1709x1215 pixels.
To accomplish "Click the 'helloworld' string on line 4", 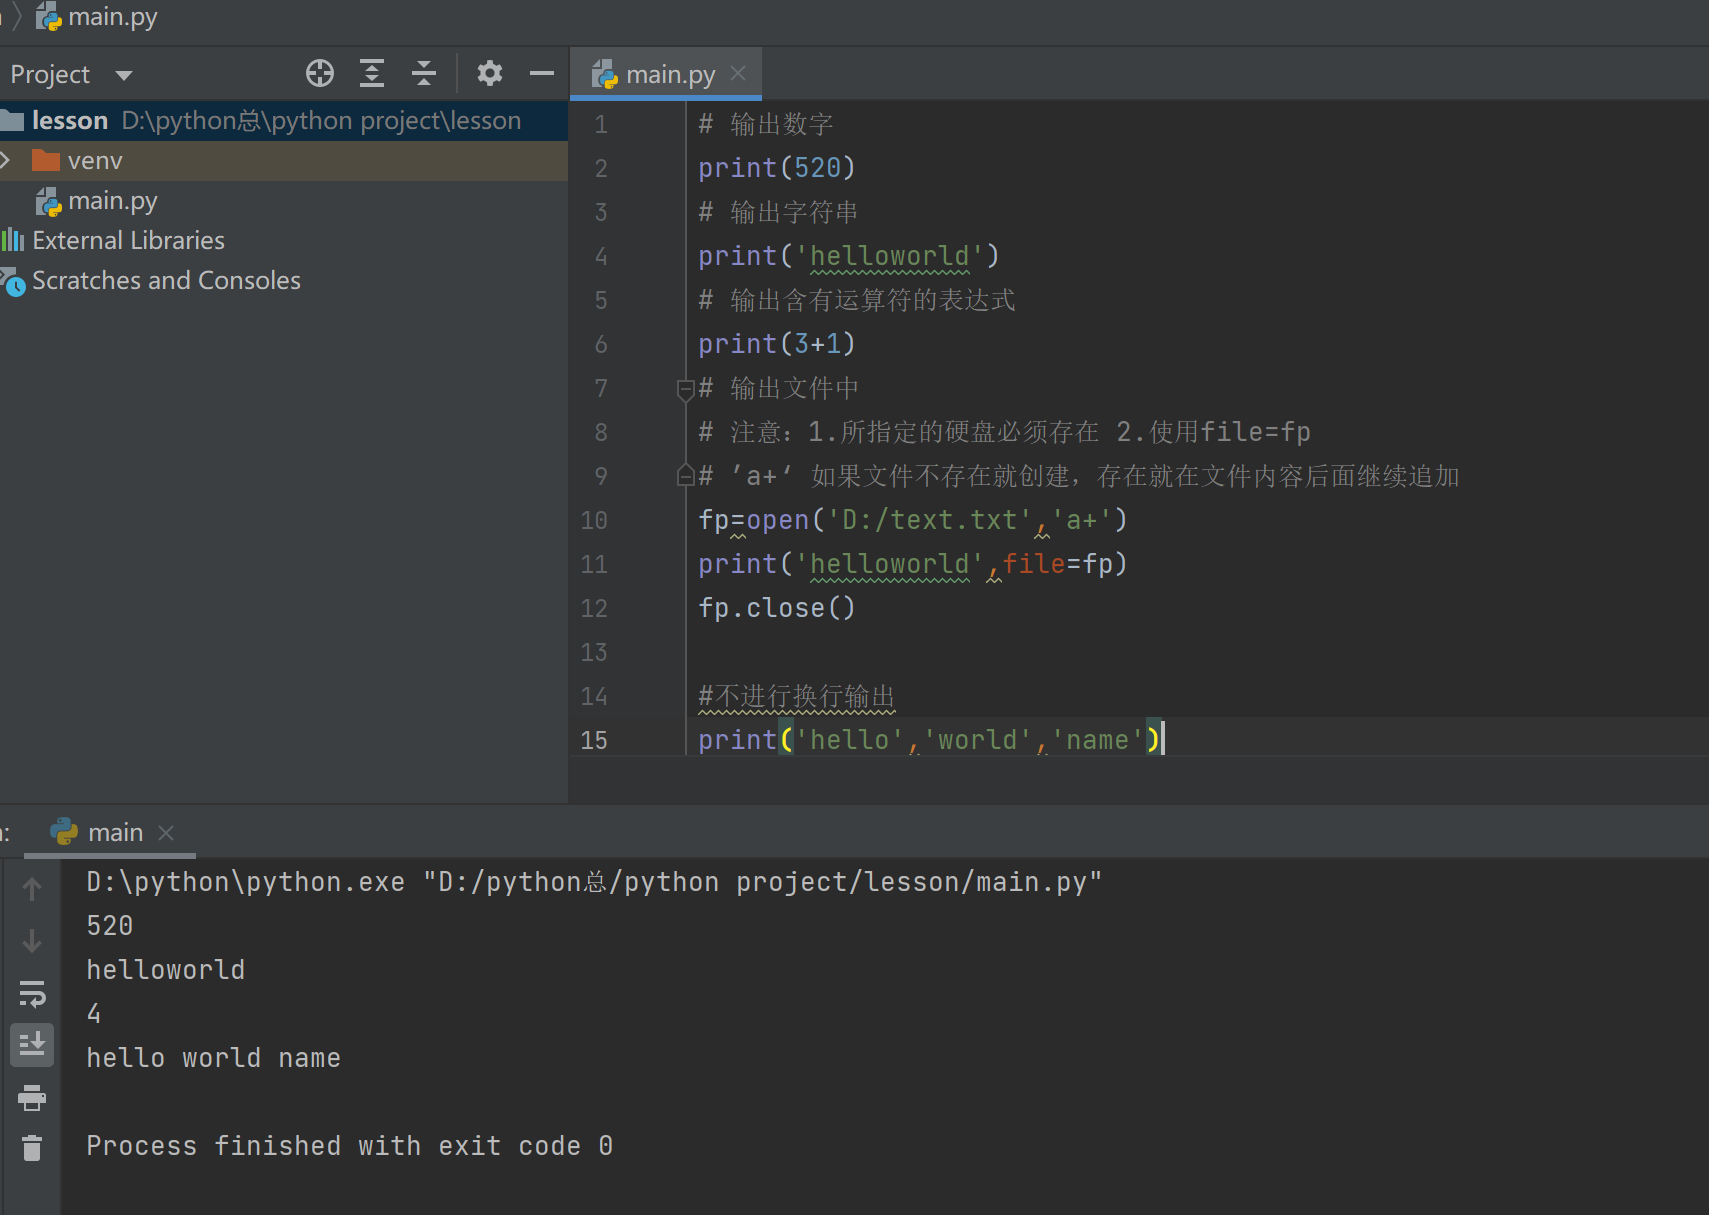I will (x=889, y=256).
